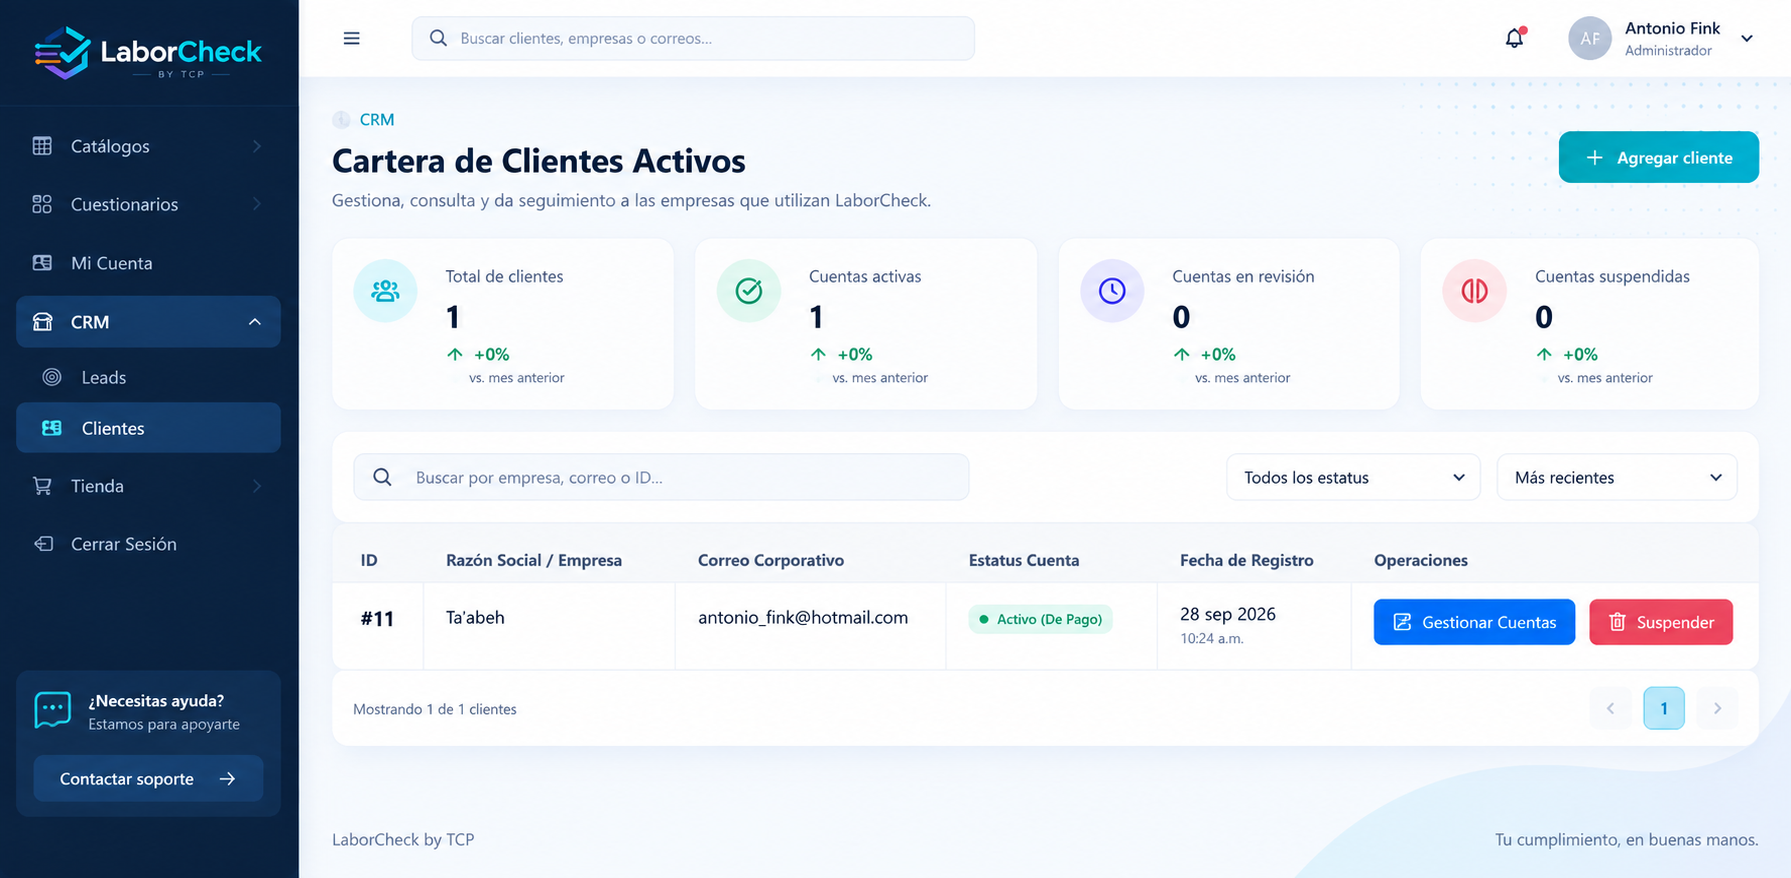The width and height of the screenshot is (1791, 878).
Task: Click the Total de clientes people icon
Action: (385, 291)
